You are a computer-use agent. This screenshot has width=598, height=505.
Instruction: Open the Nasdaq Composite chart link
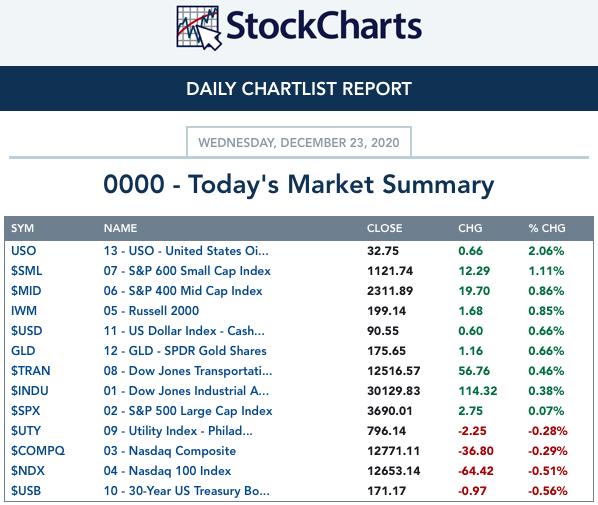[x=170, y=451]
